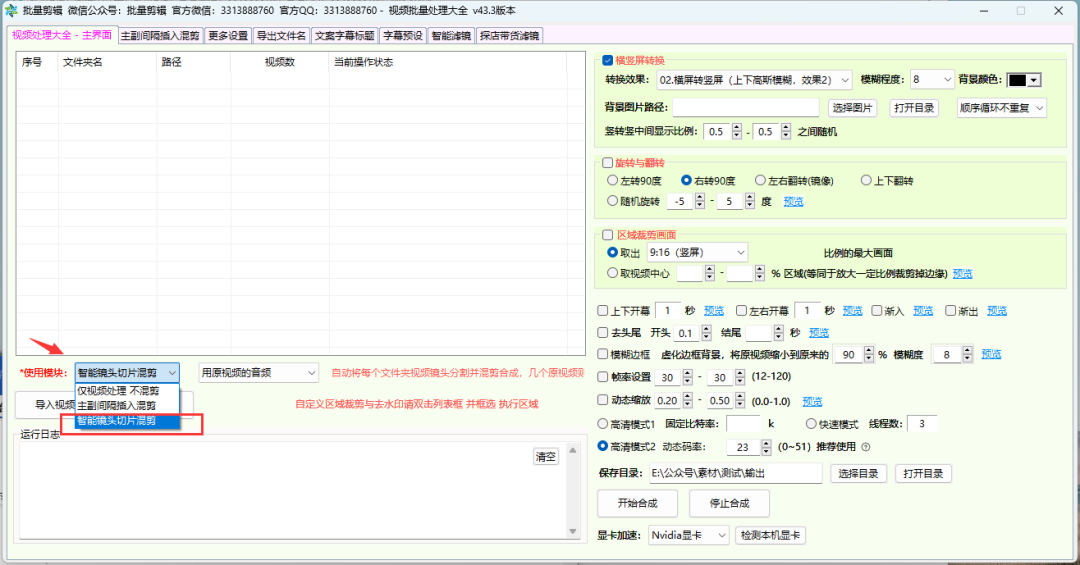The image size is (1080, 565).
Task: Choose the 高清模式1 radio option
Action: (x=602, y=424)
